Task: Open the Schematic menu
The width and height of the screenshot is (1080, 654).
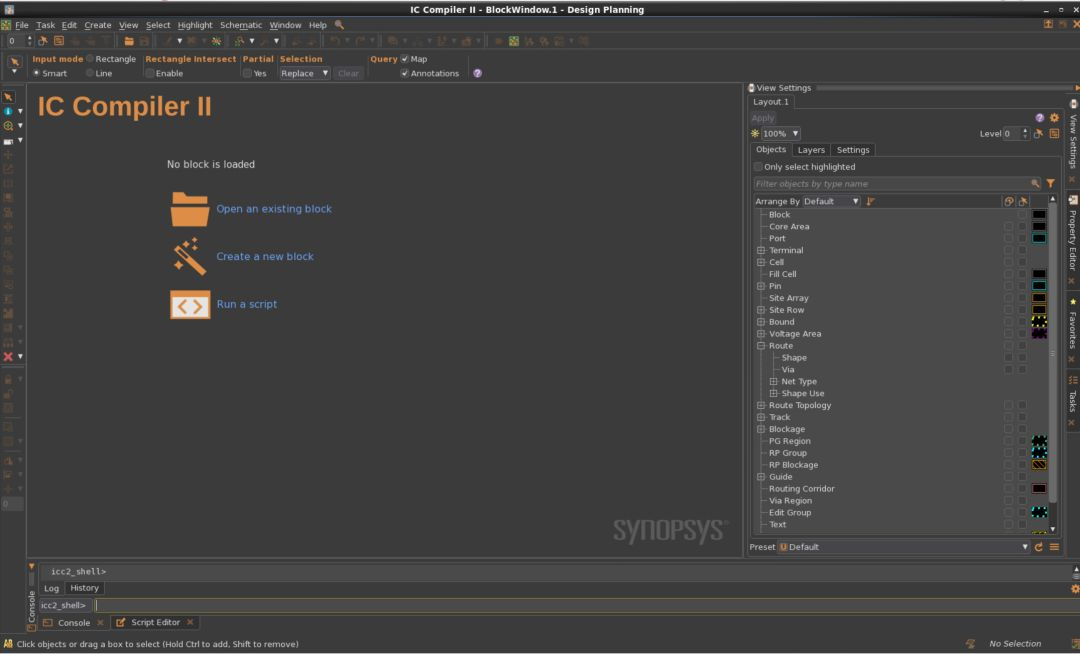Action: (x=241, y=25)
